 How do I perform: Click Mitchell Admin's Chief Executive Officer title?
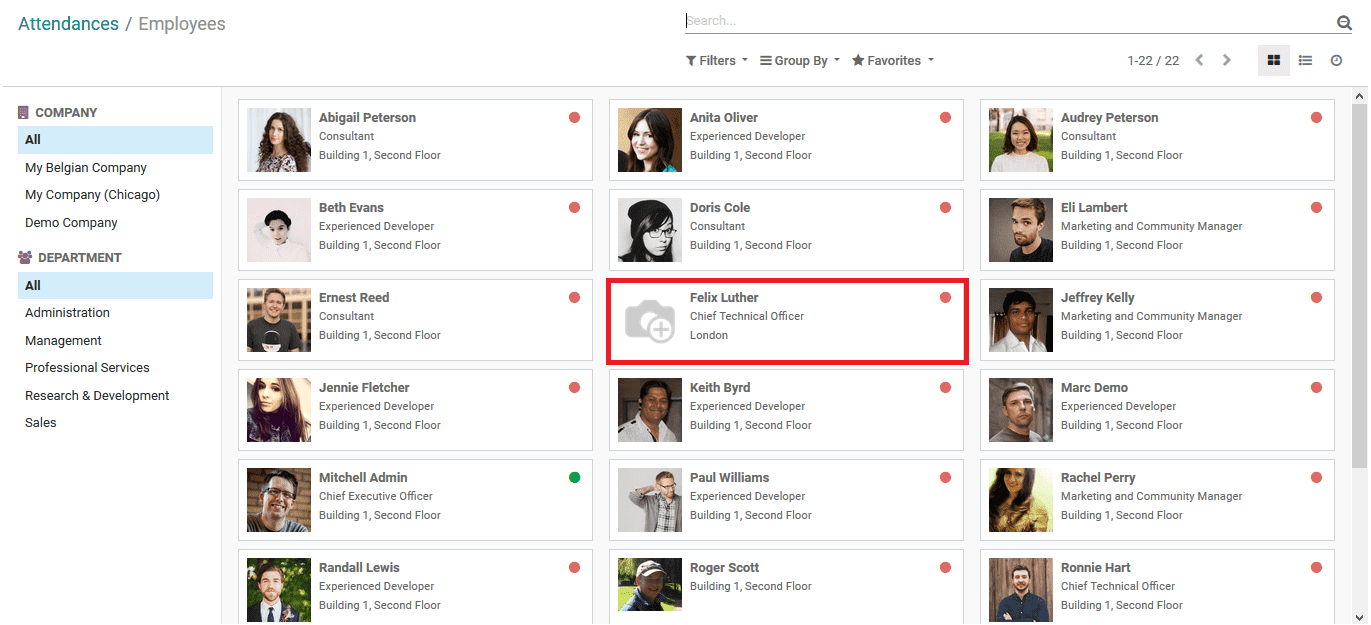(376, 497)
